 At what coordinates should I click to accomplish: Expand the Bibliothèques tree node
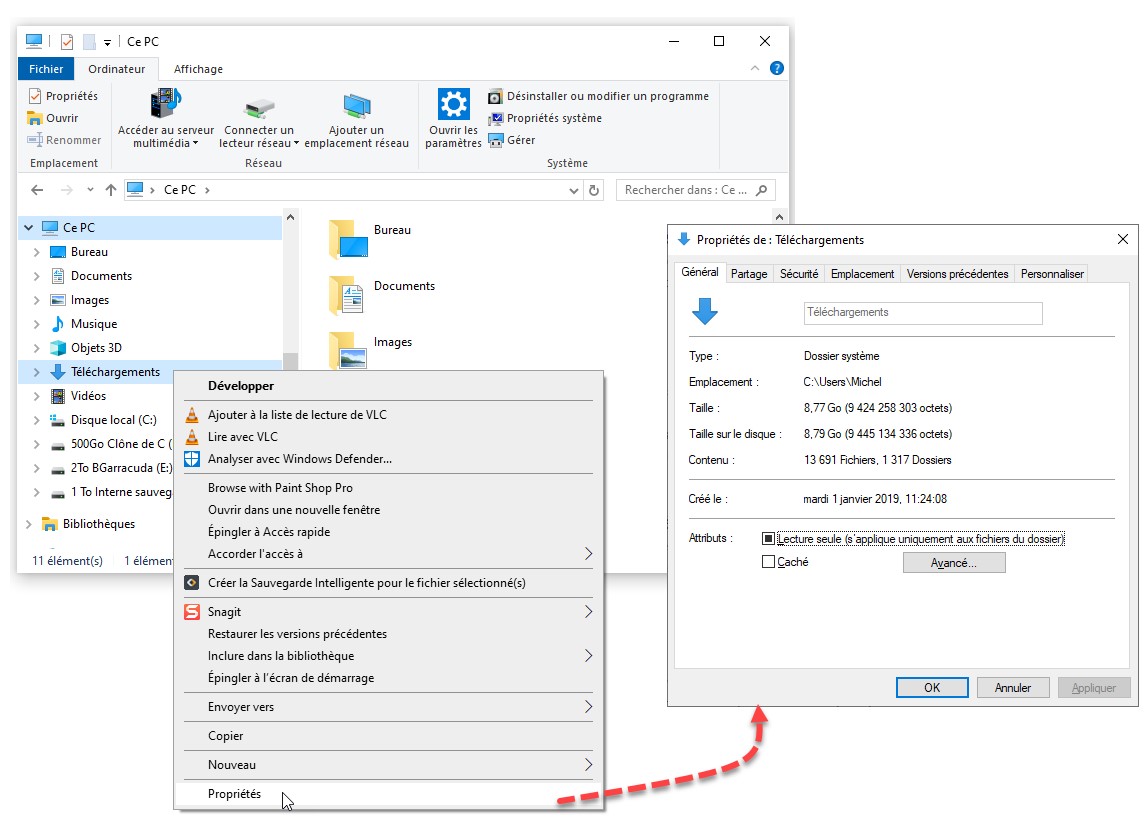click(x=29, y=524)
